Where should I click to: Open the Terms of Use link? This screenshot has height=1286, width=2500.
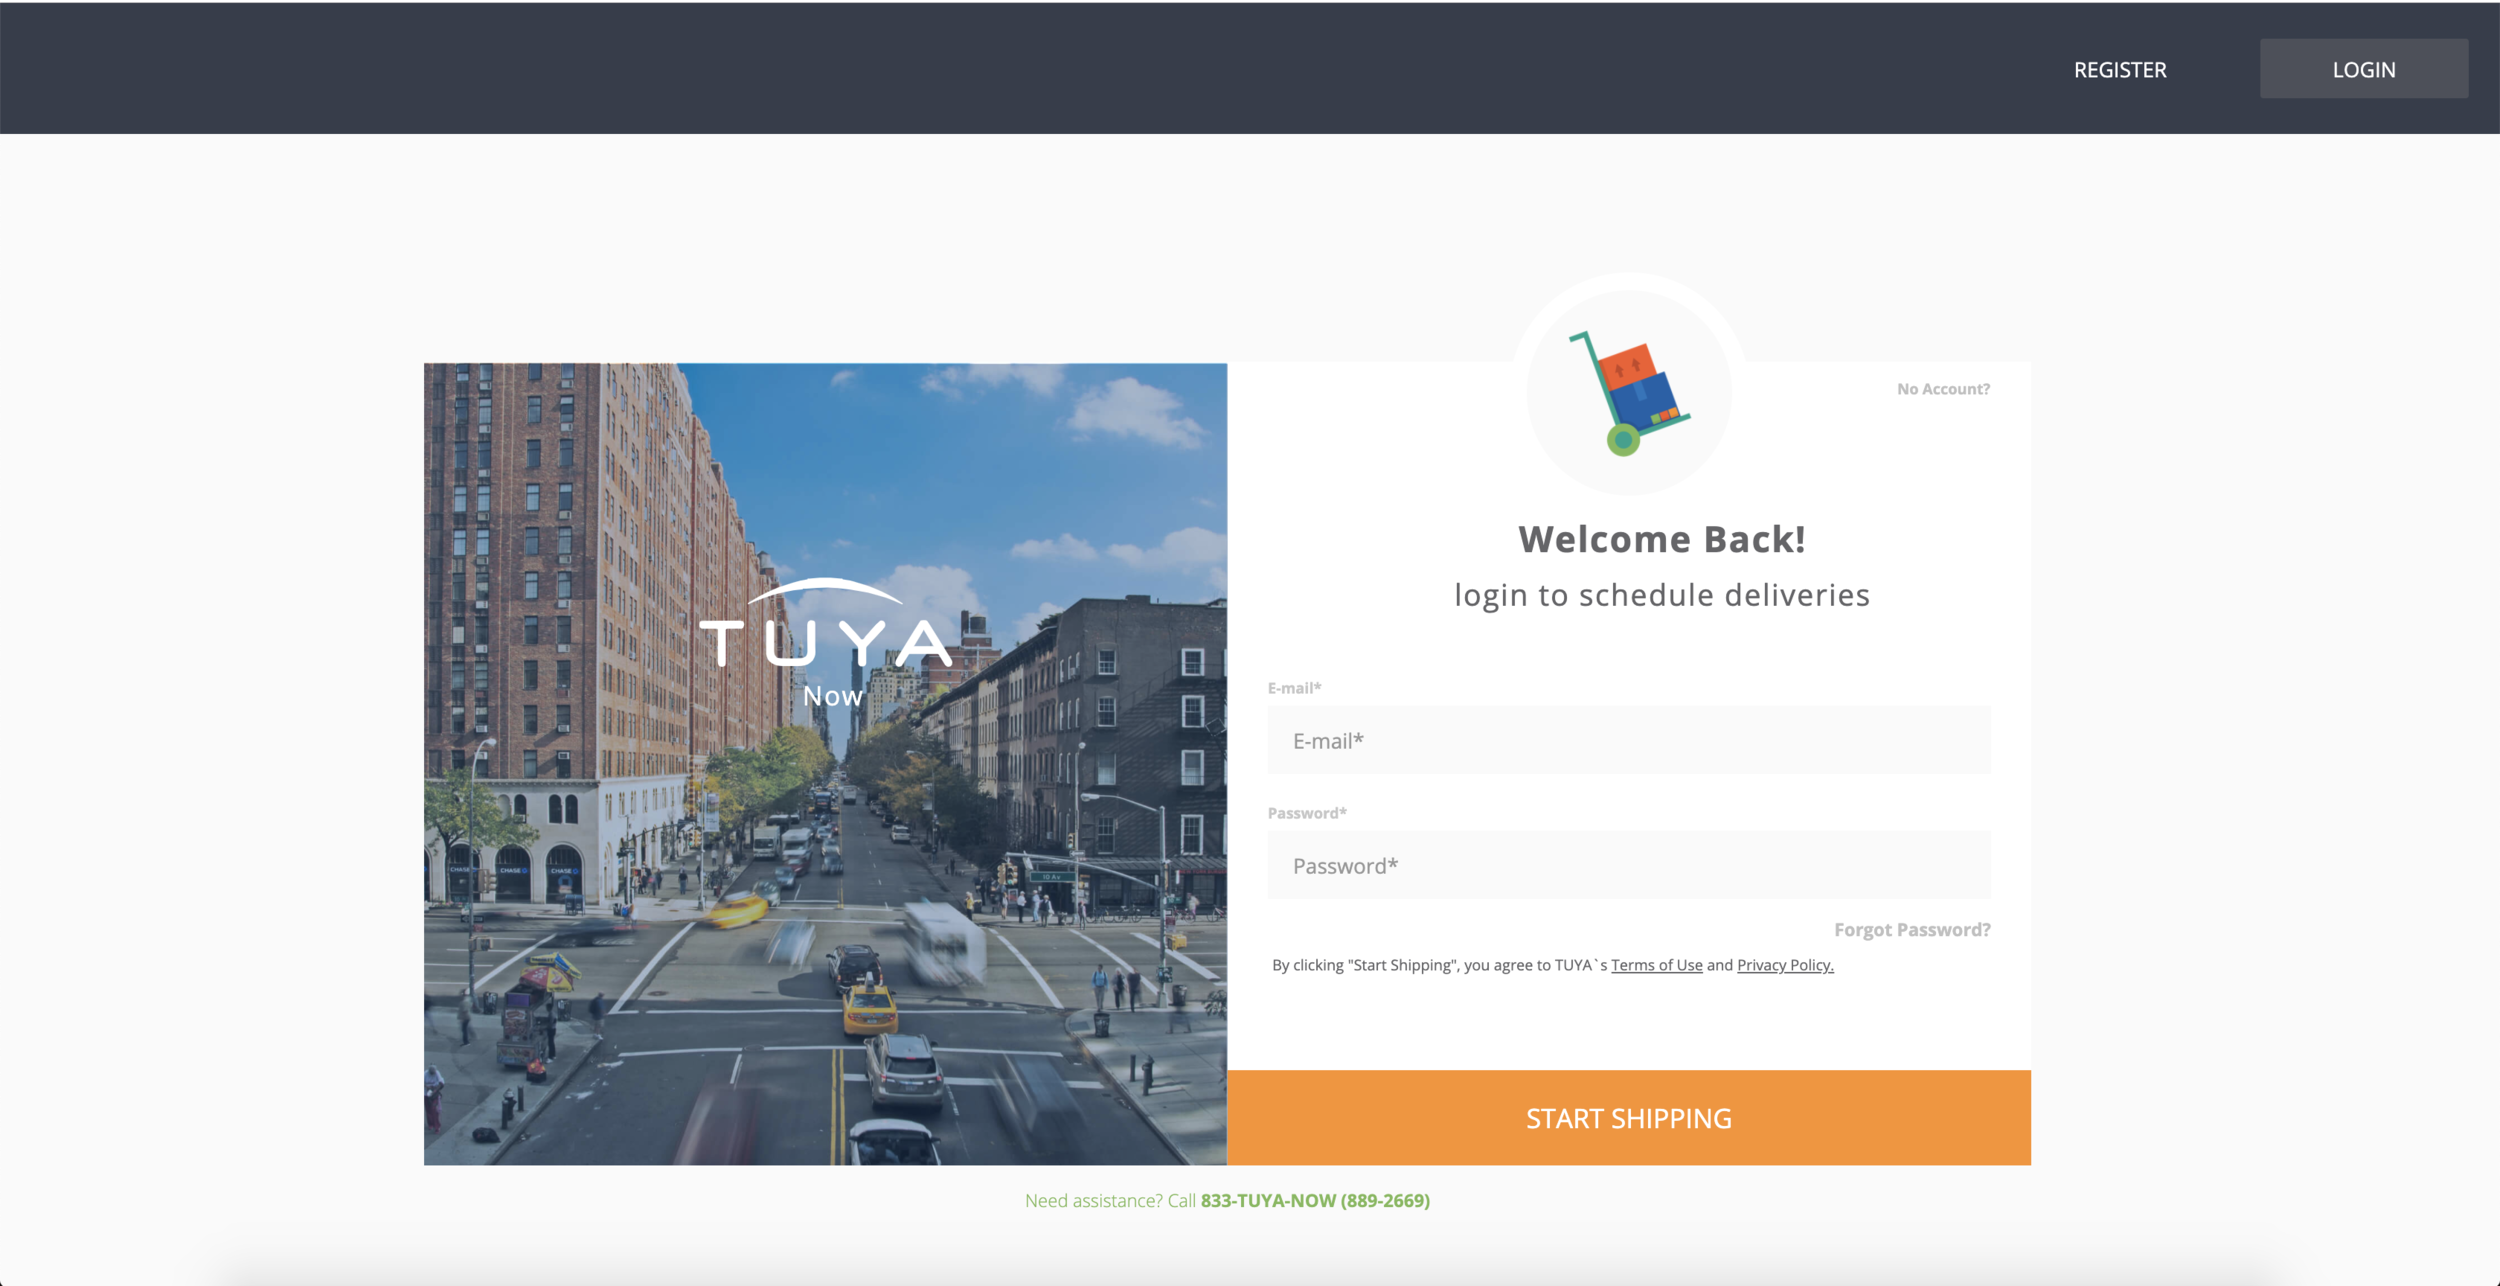click(x=1656, y=965)
